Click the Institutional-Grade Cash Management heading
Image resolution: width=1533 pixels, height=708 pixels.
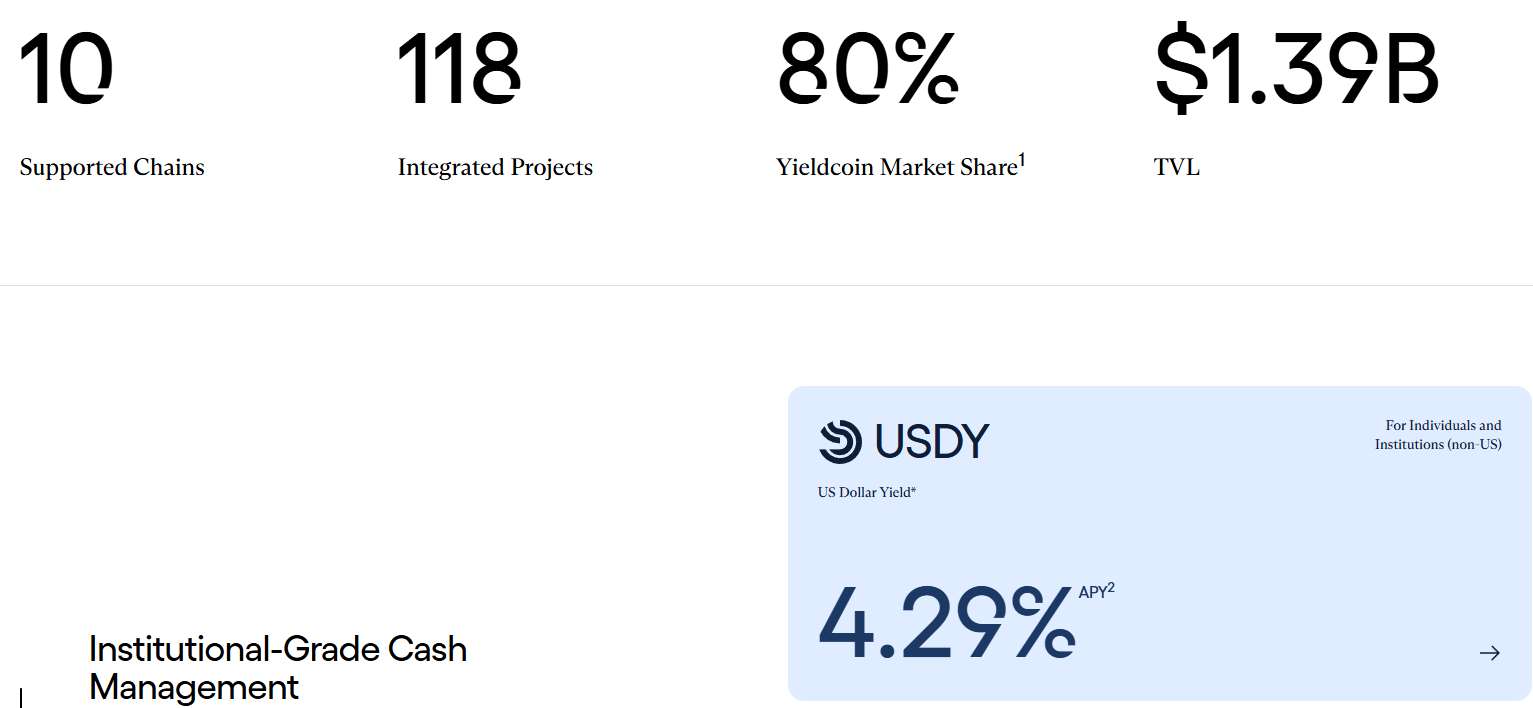[278, 668]
